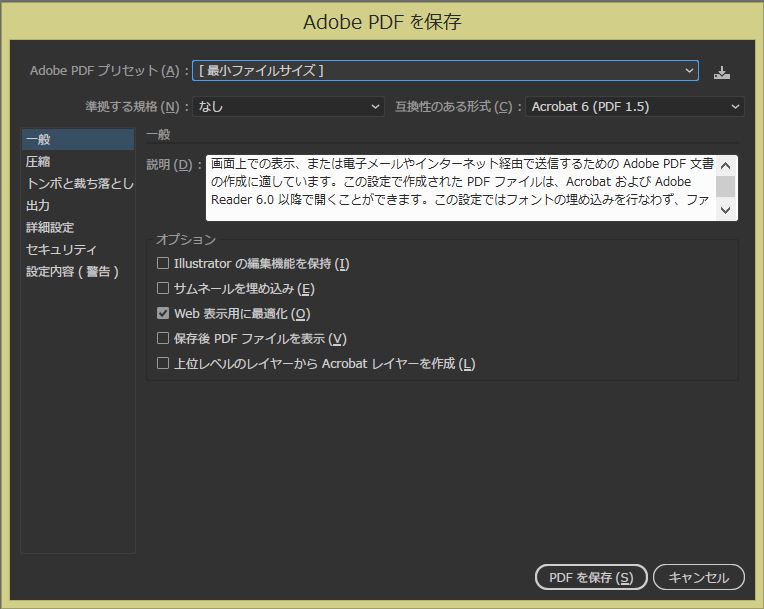The image size is (764, 609).
Task: Click the description scrollbar down arrow
Action: [726, 210]
